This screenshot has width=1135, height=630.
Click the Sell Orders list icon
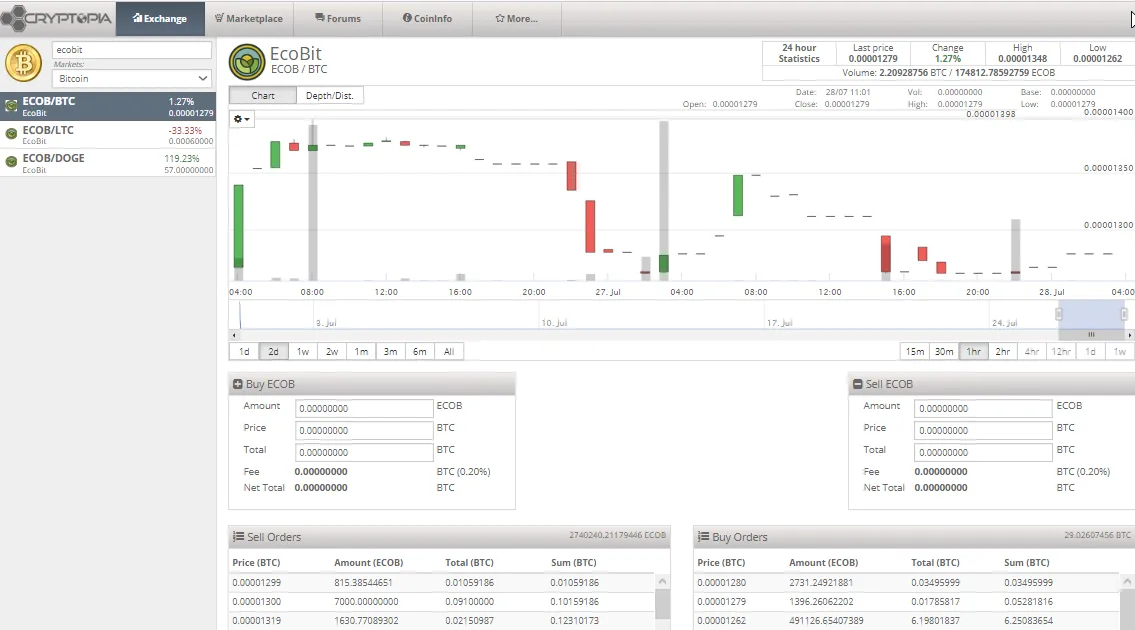pyautogui.click(x=238, y=537)
